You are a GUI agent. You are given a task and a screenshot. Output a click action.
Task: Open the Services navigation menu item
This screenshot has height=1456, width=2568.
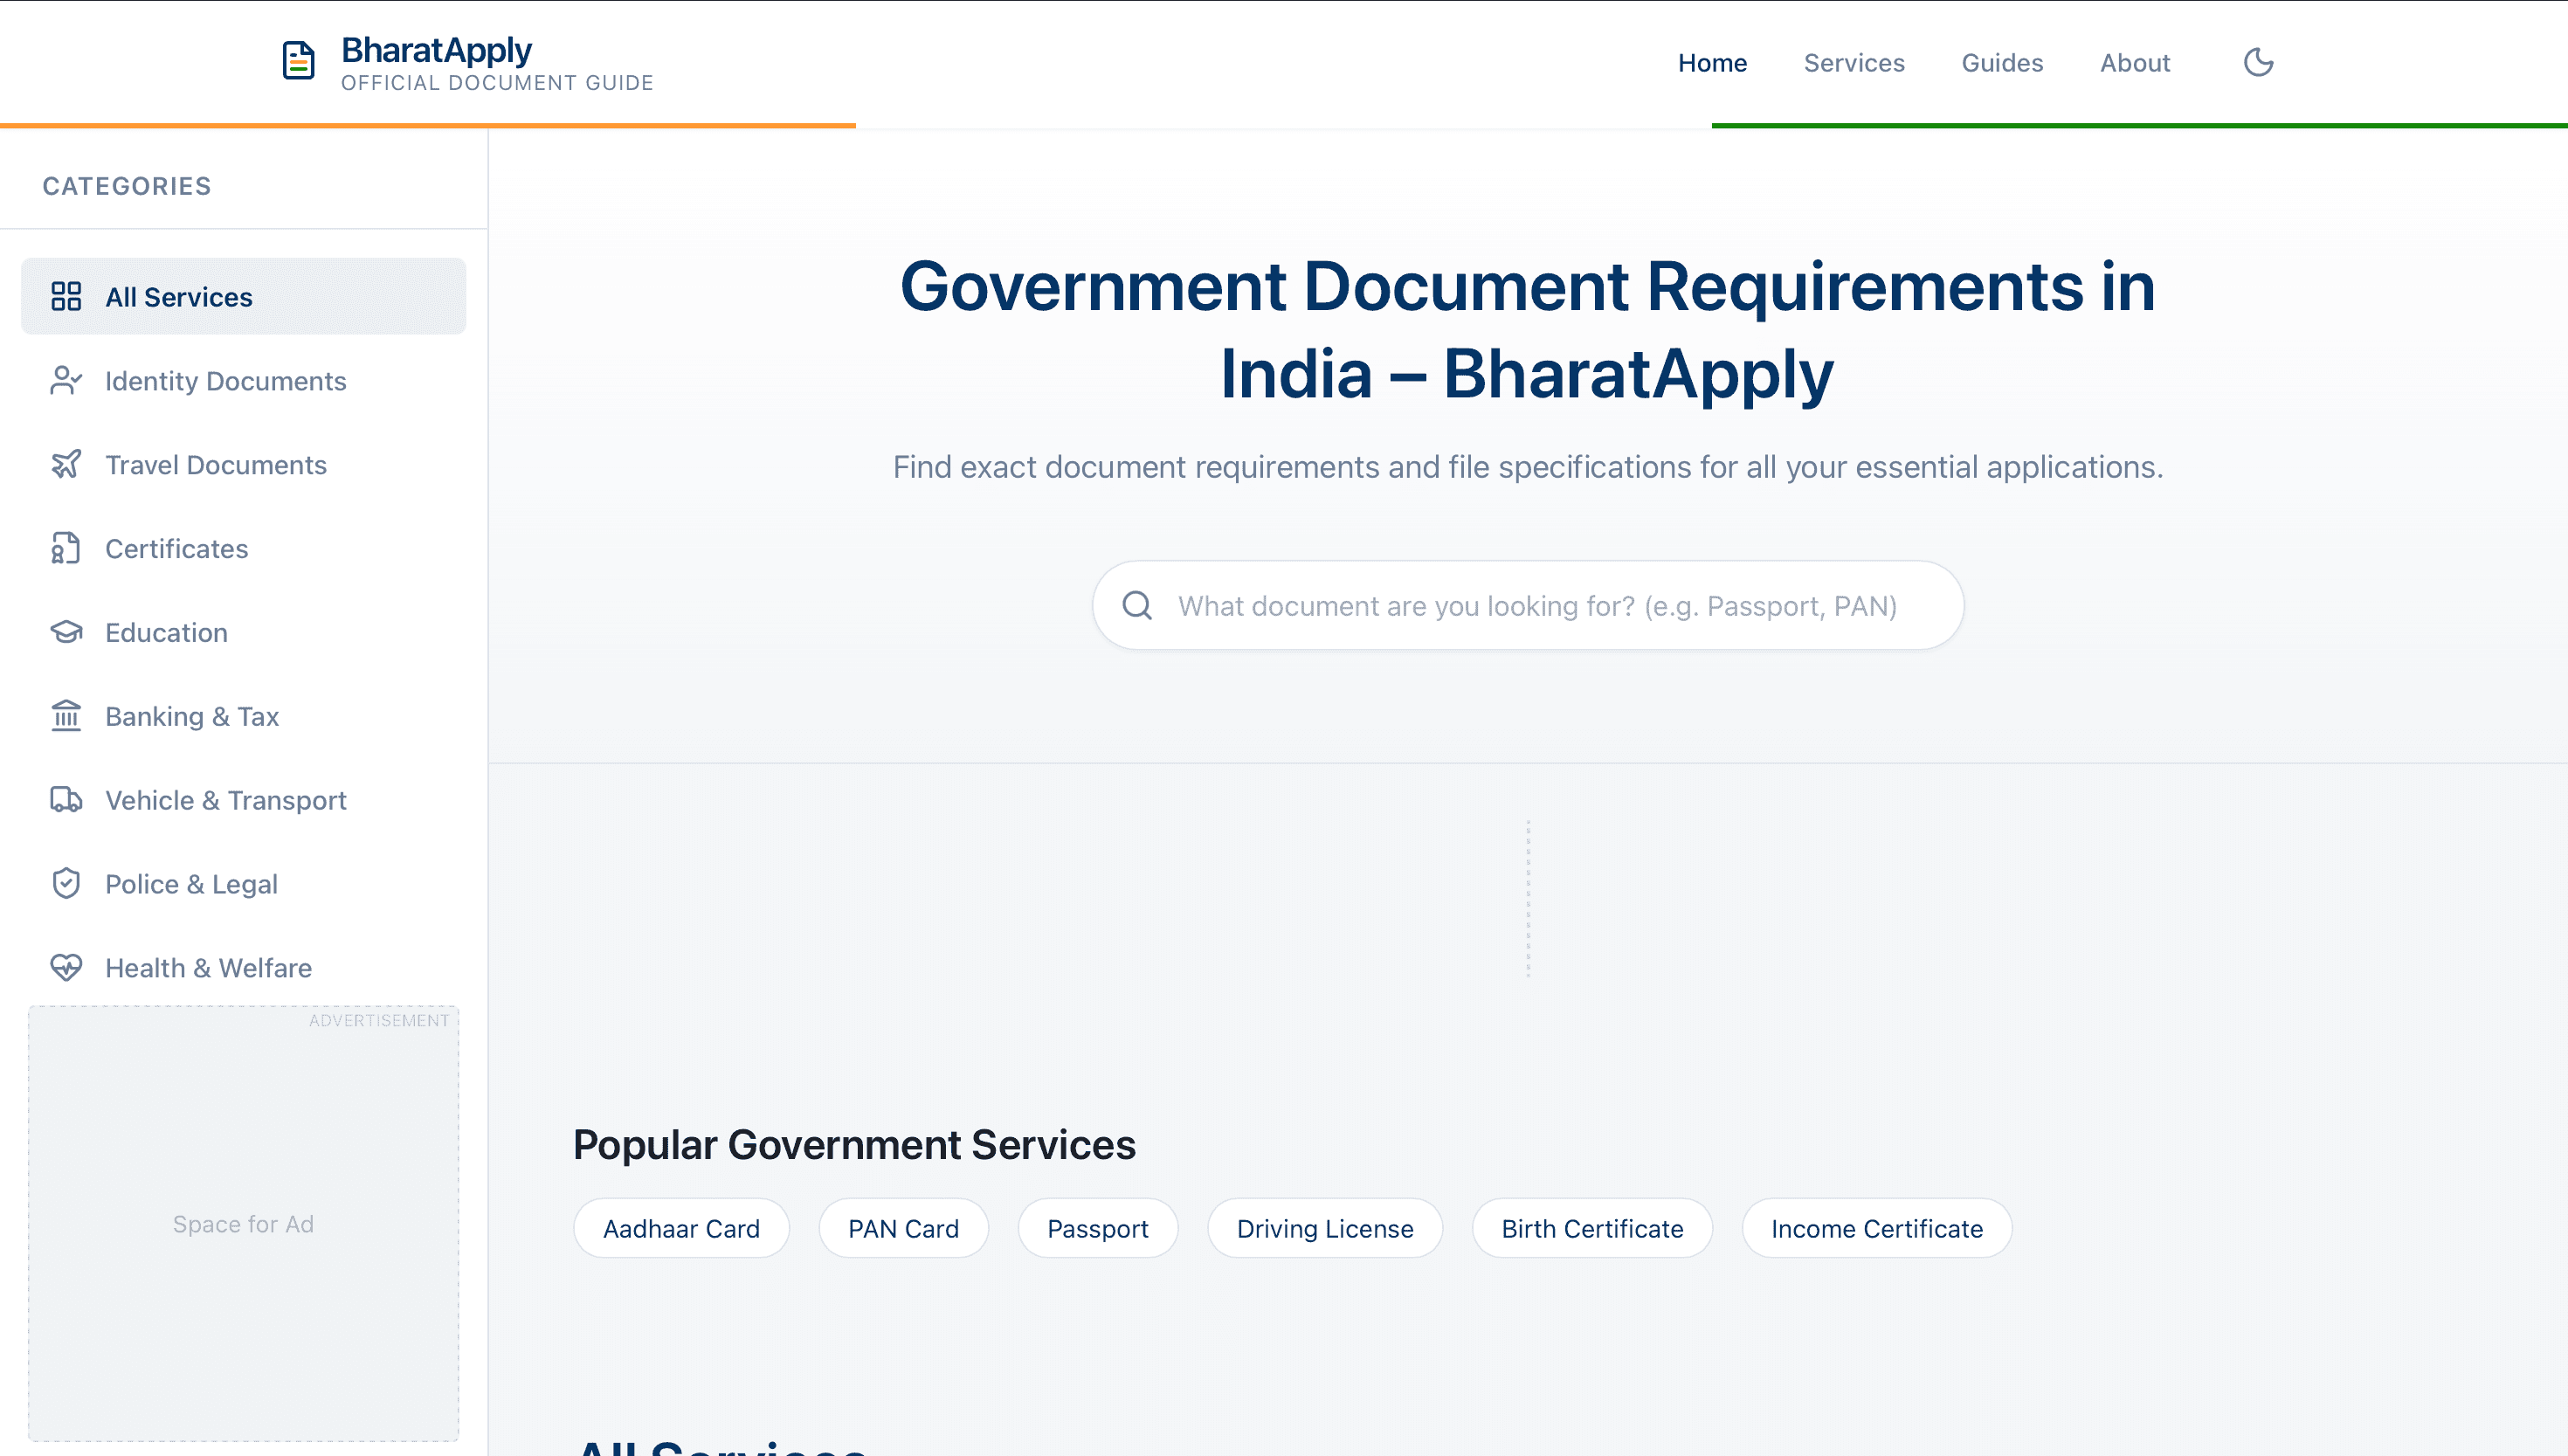coord(1853,63)
